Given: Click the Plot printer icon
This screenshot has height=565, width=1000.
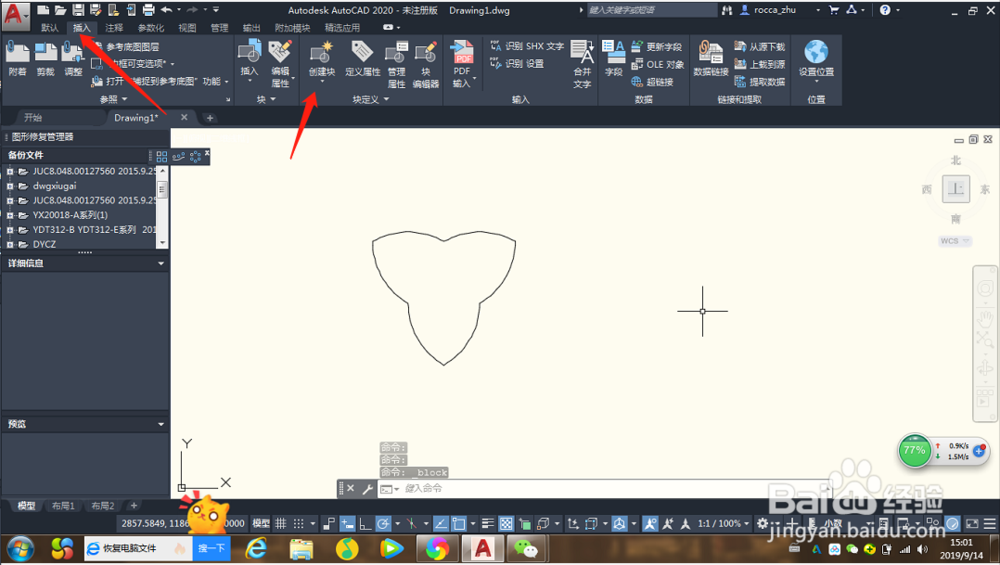Looking at the screenshot, I should coord(148,10).
